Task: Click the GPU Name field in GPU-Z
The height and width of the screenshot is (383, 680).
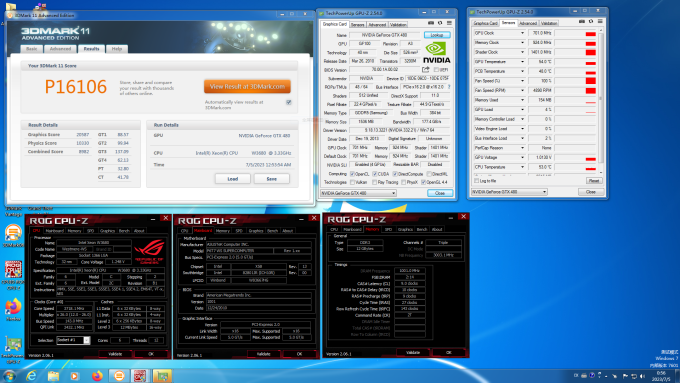Action: pyautogui.click(x=385, y=35)
